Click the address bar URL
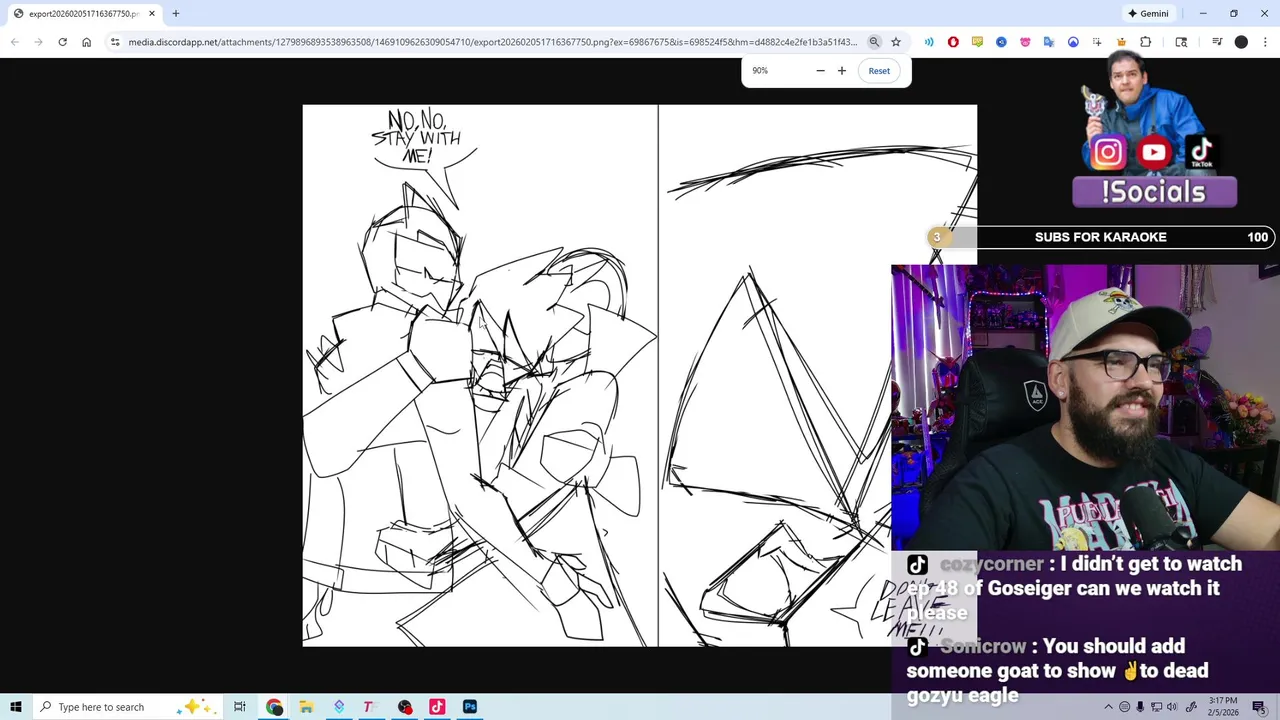Viewport: 1280px width, 720px height. click(x=492, y=42)
